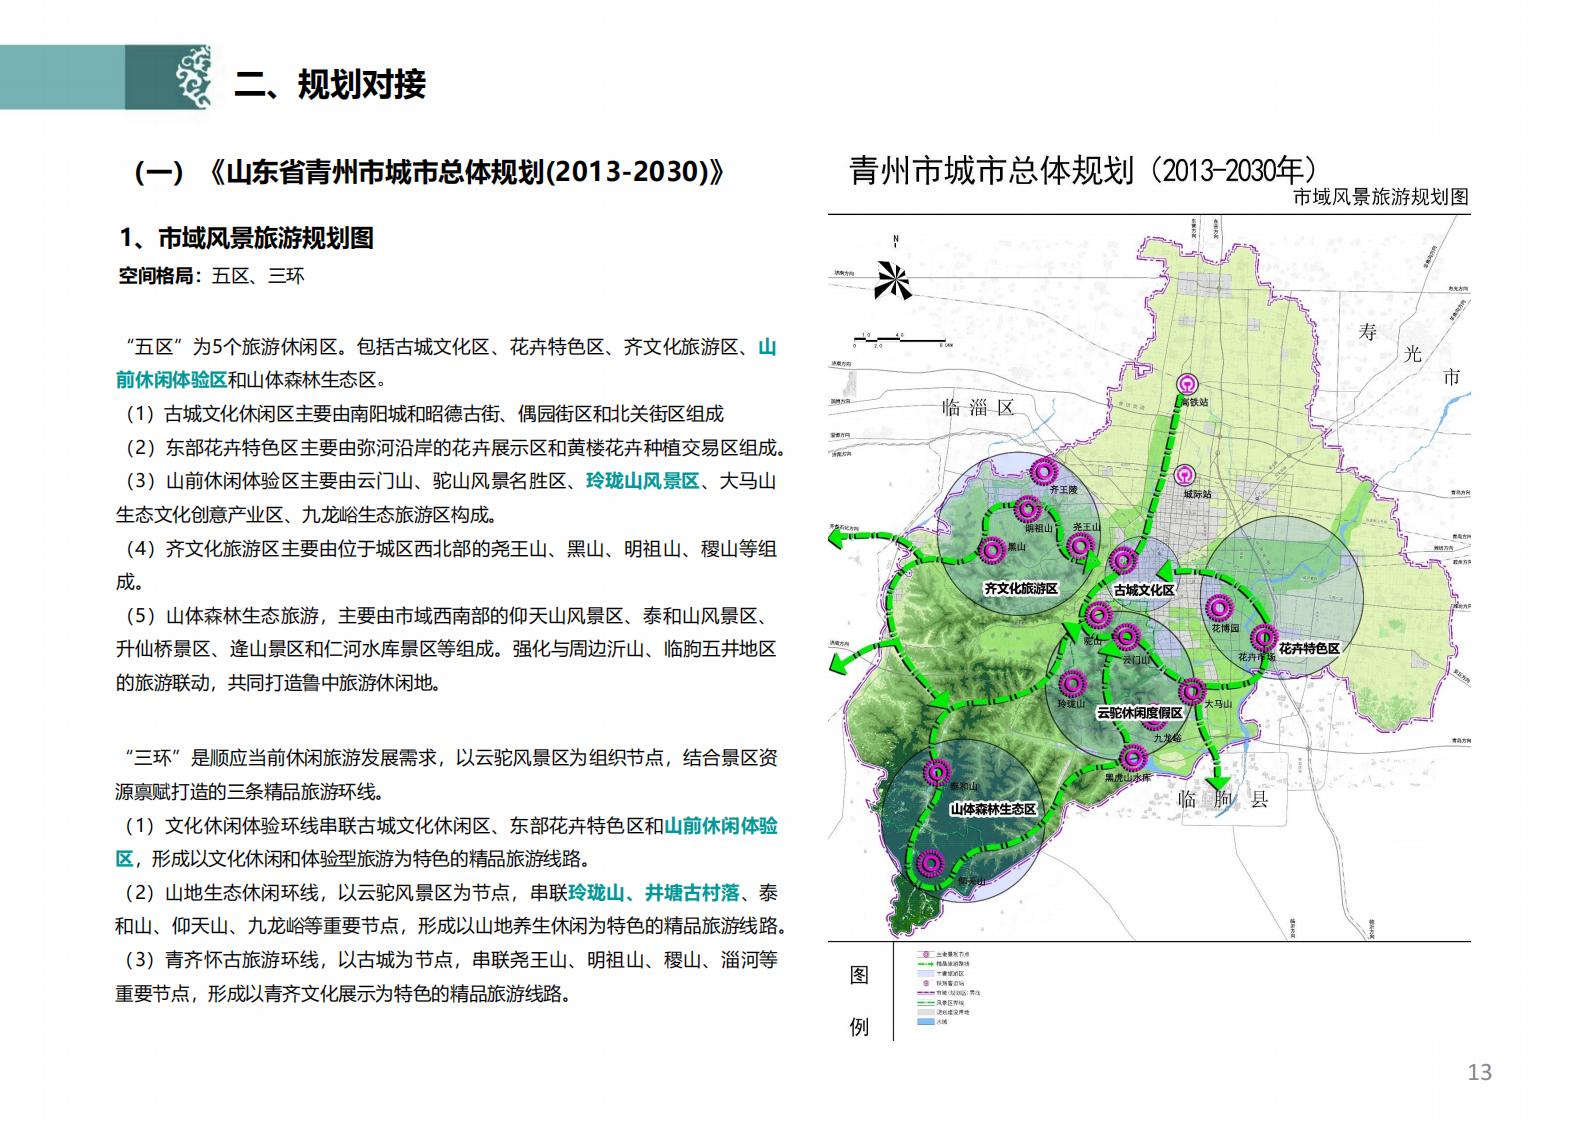
Task: Click the paragraph starting （1）古城文化休闲区
Action: click(420, 414)
